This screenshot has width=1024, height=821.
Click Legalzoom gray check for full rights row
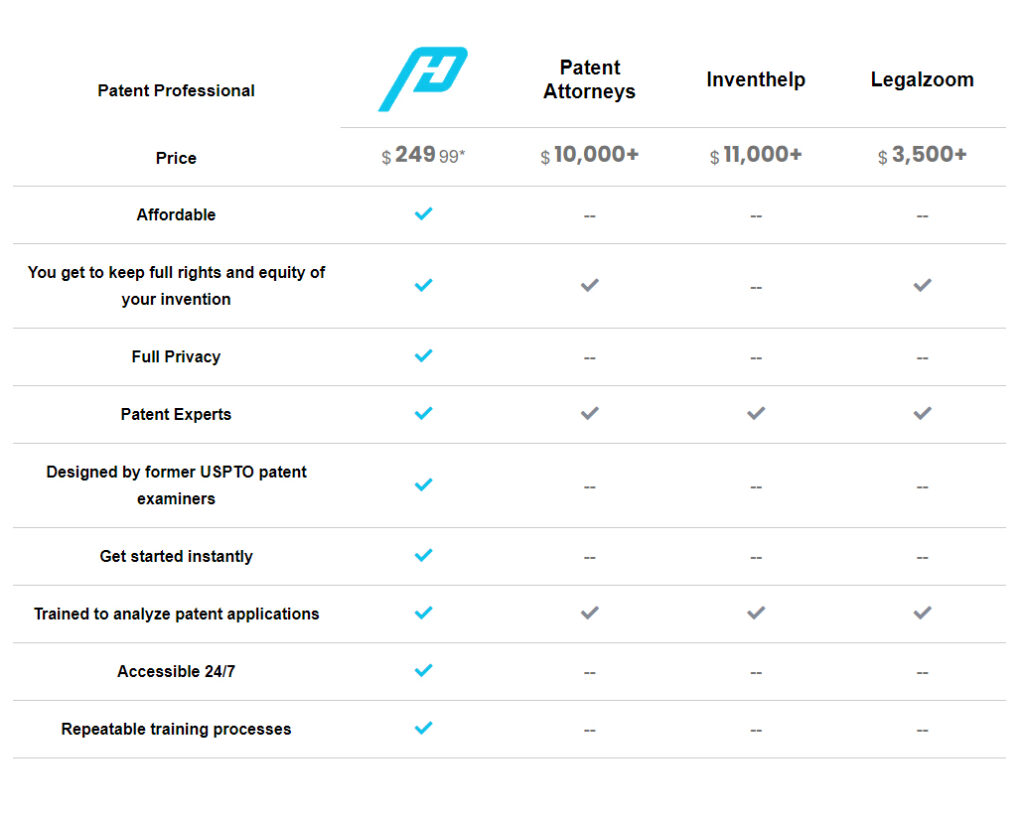922,285
